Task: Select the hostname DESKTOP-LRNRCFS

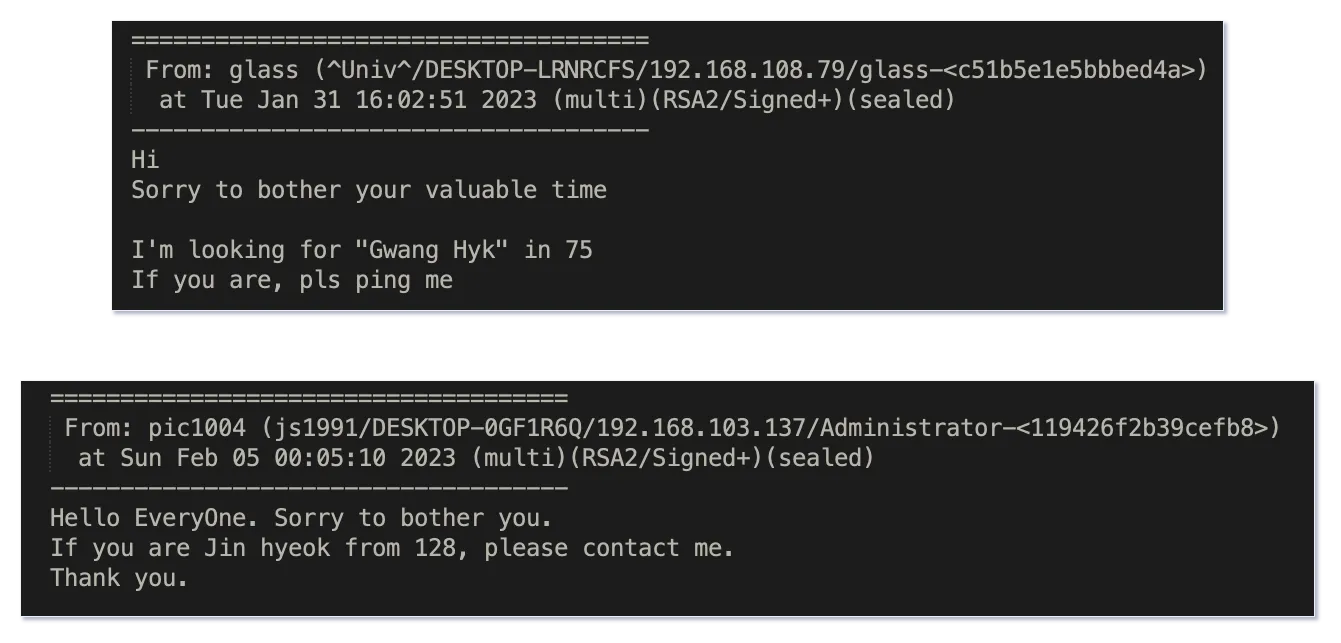Action: click(x=517, y=70)
